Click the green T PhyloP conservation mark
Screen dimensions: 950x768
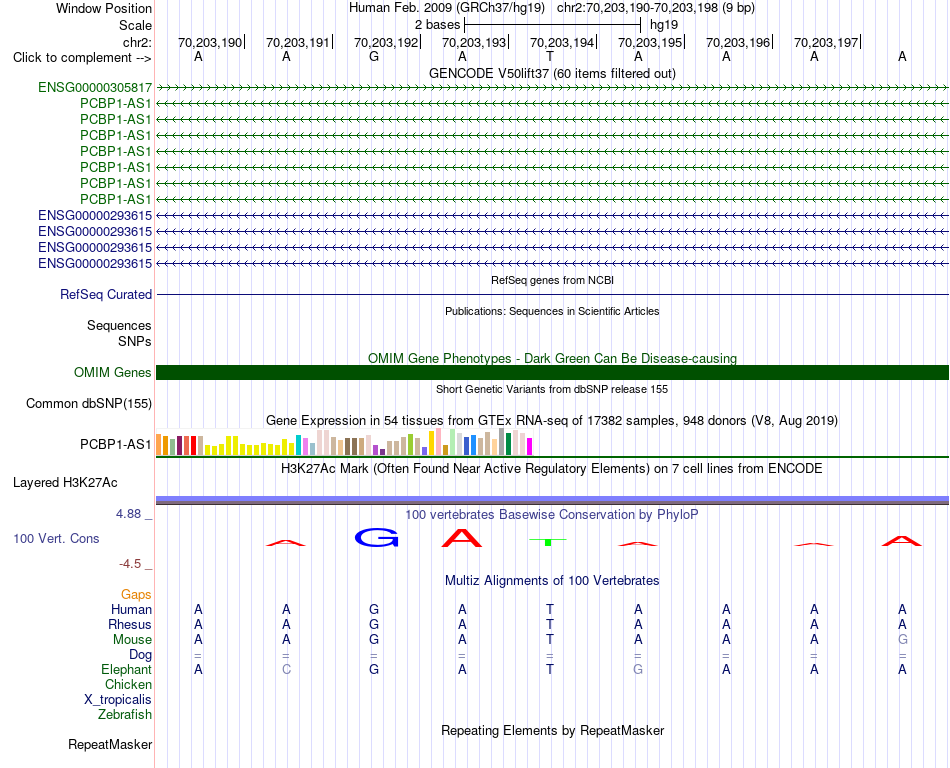tap(548, 541)
